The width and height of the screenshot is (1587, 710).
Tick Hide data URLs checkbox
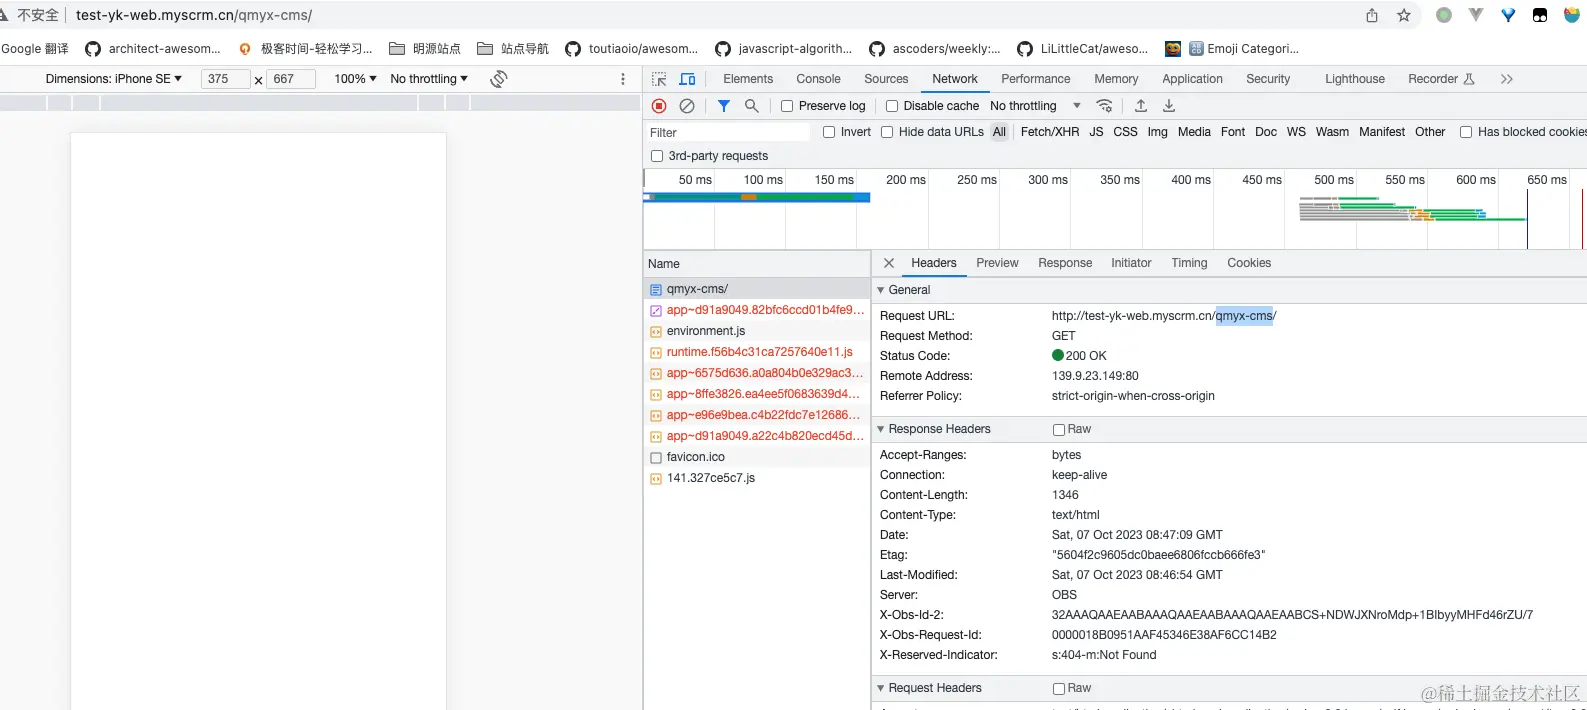887,132
